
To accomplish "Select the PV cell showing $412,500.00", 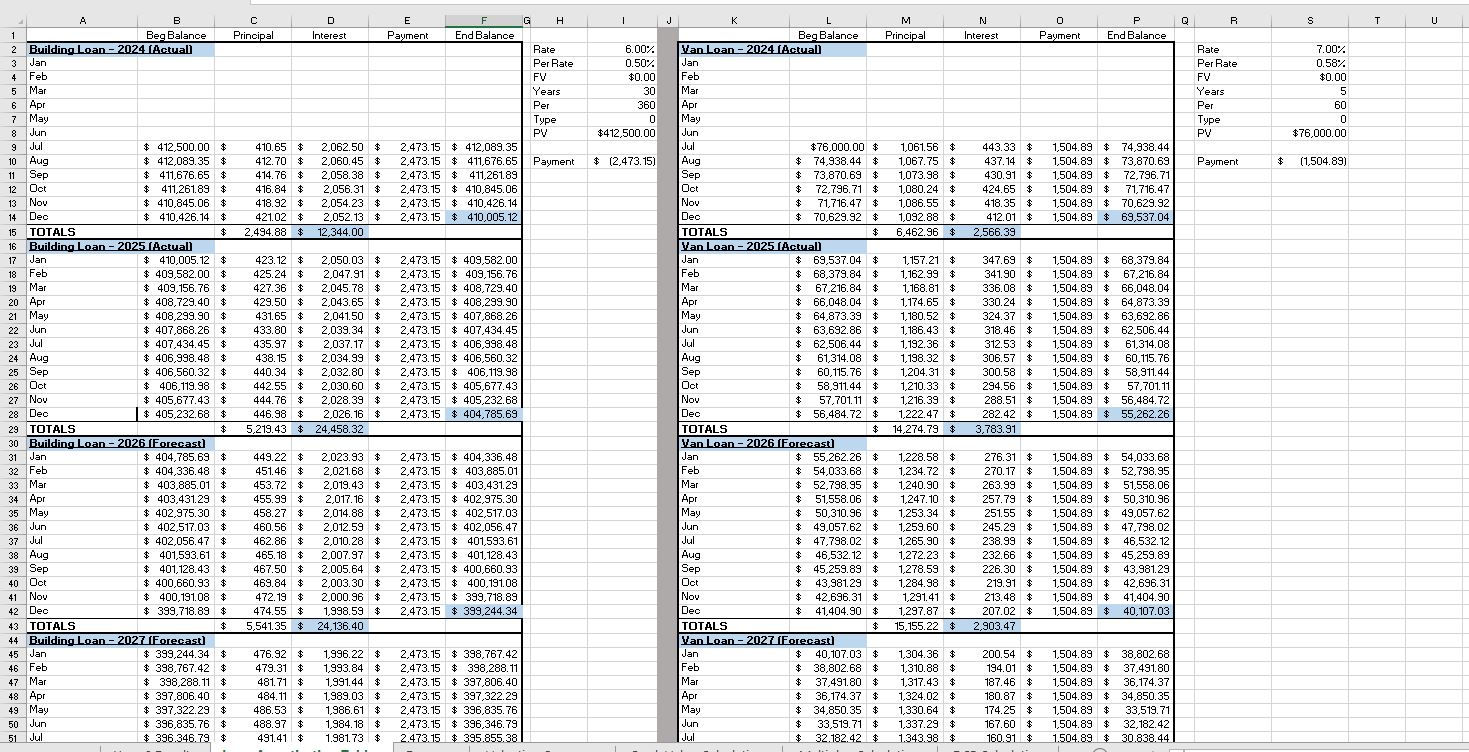I will pyautogui.click(x=623, y=132).
